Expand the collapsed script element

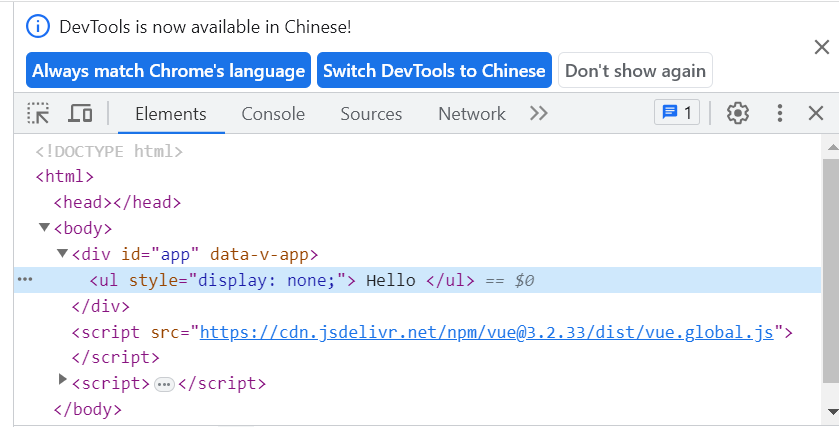(x=63, y=379)
